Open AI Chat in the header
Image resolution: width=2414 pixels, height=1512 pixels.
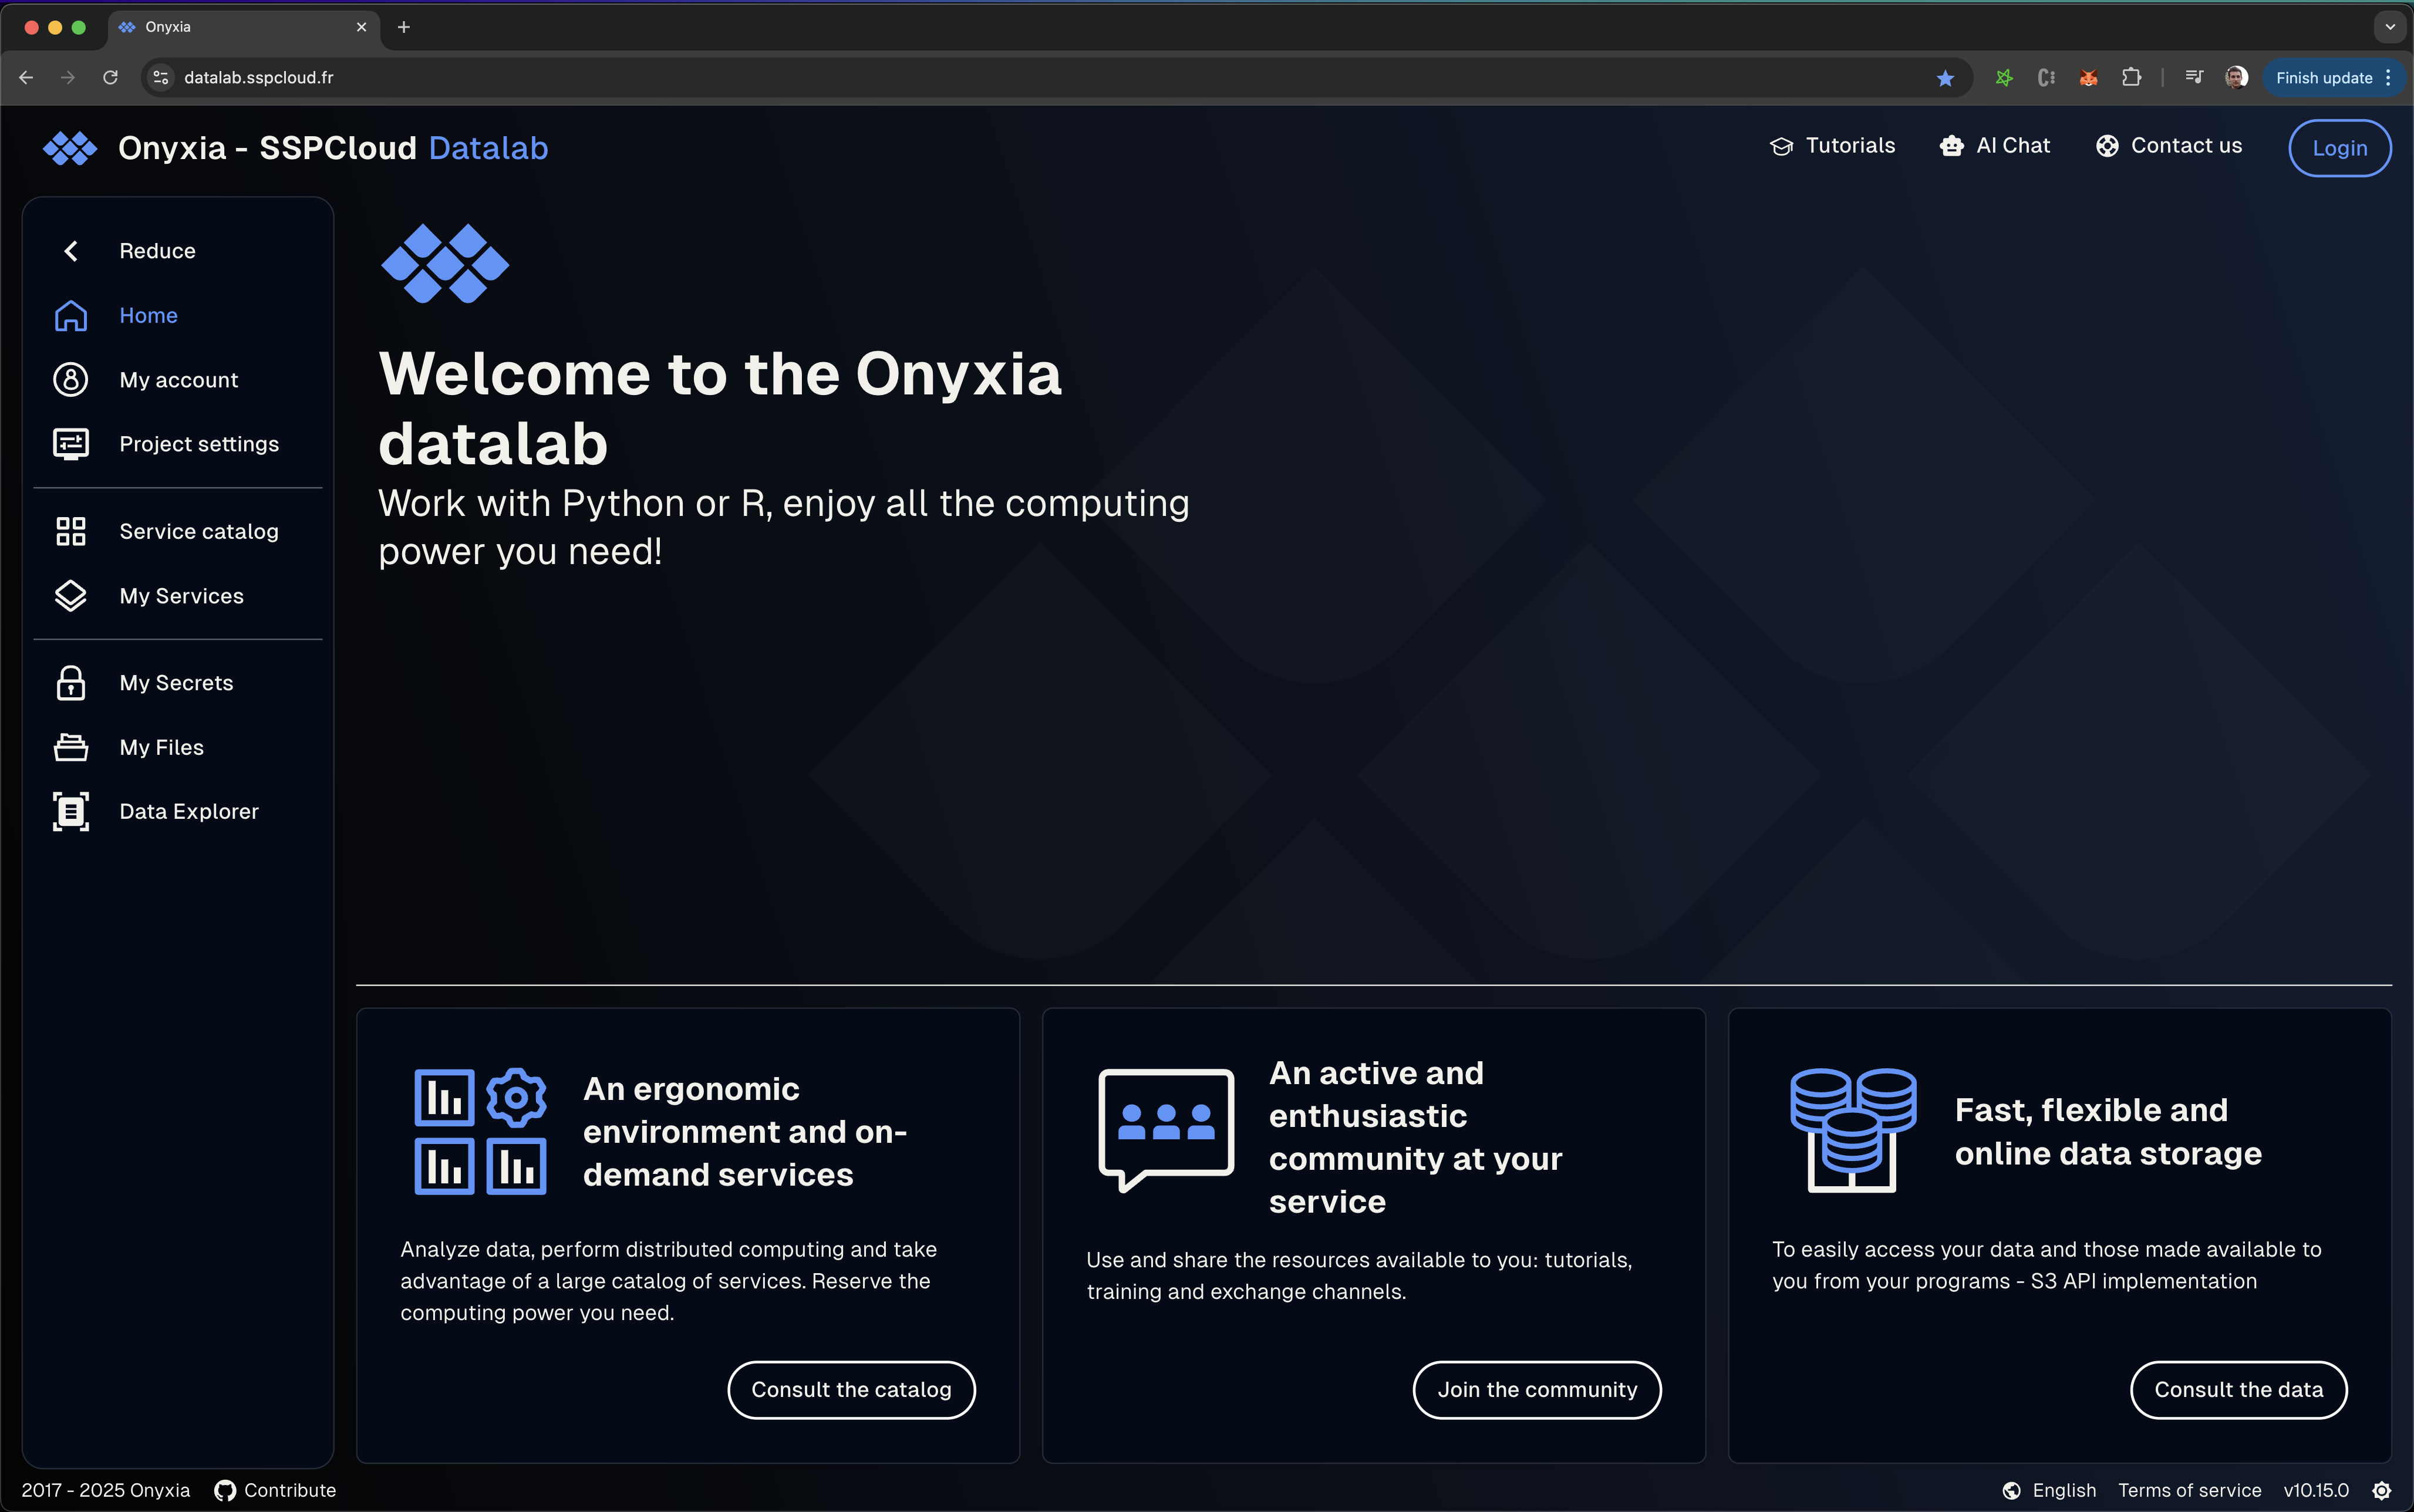pyautogui.click(x=1995, y=146)
